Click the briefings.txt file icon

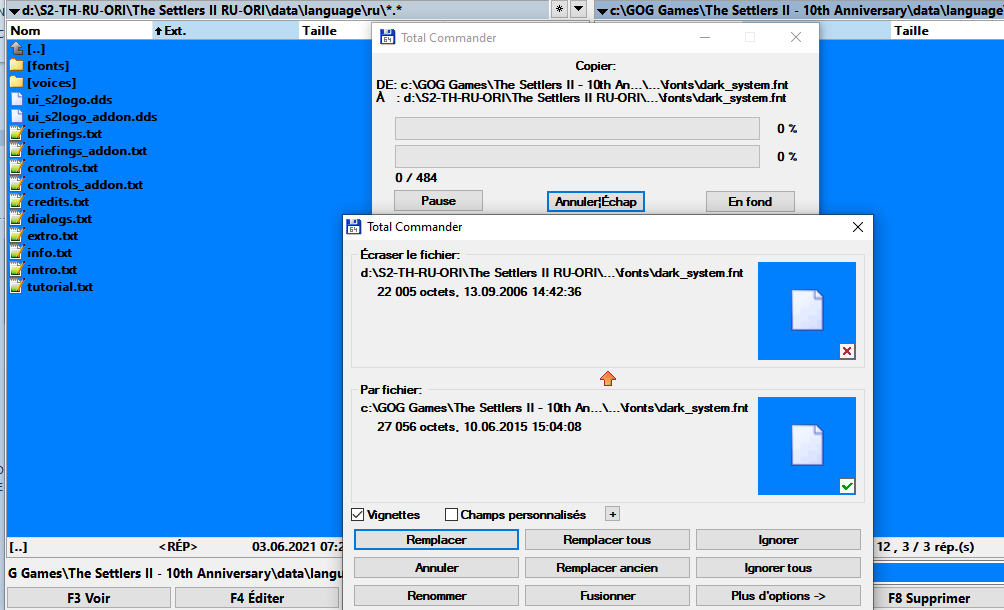[x=17, y=133]
